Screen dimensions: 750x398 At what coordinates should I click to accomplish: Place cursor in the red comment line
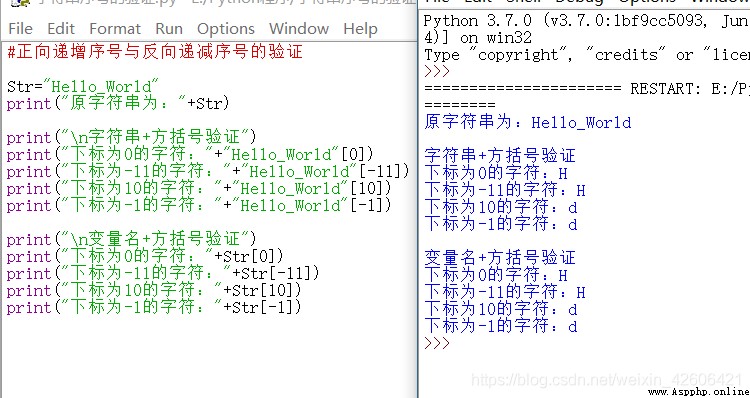click(x=154, y=52)
